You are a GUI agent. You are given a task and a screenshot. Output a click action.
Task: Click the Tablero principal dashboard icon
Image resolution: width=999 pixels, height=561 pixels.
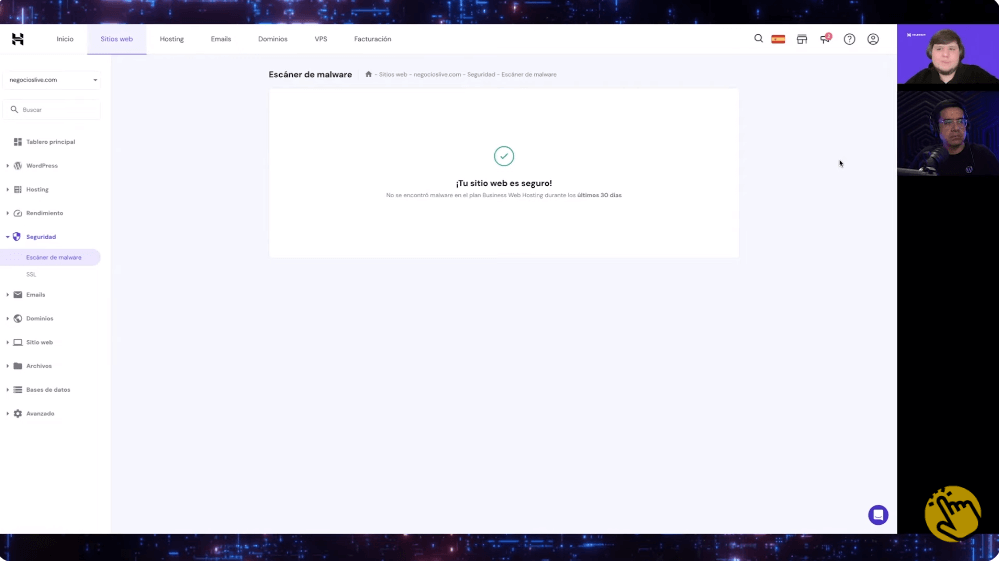(18, 142)
